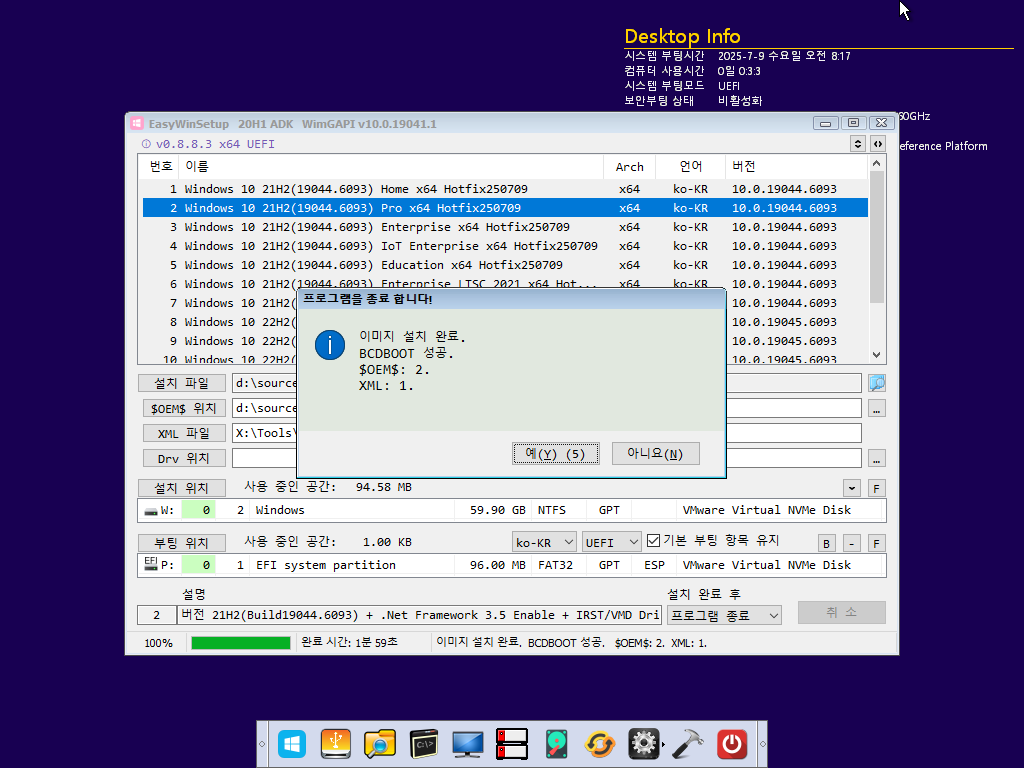
Task: Open the 프로그램 종료 after-install dropdown
Action: coord(724,615)
